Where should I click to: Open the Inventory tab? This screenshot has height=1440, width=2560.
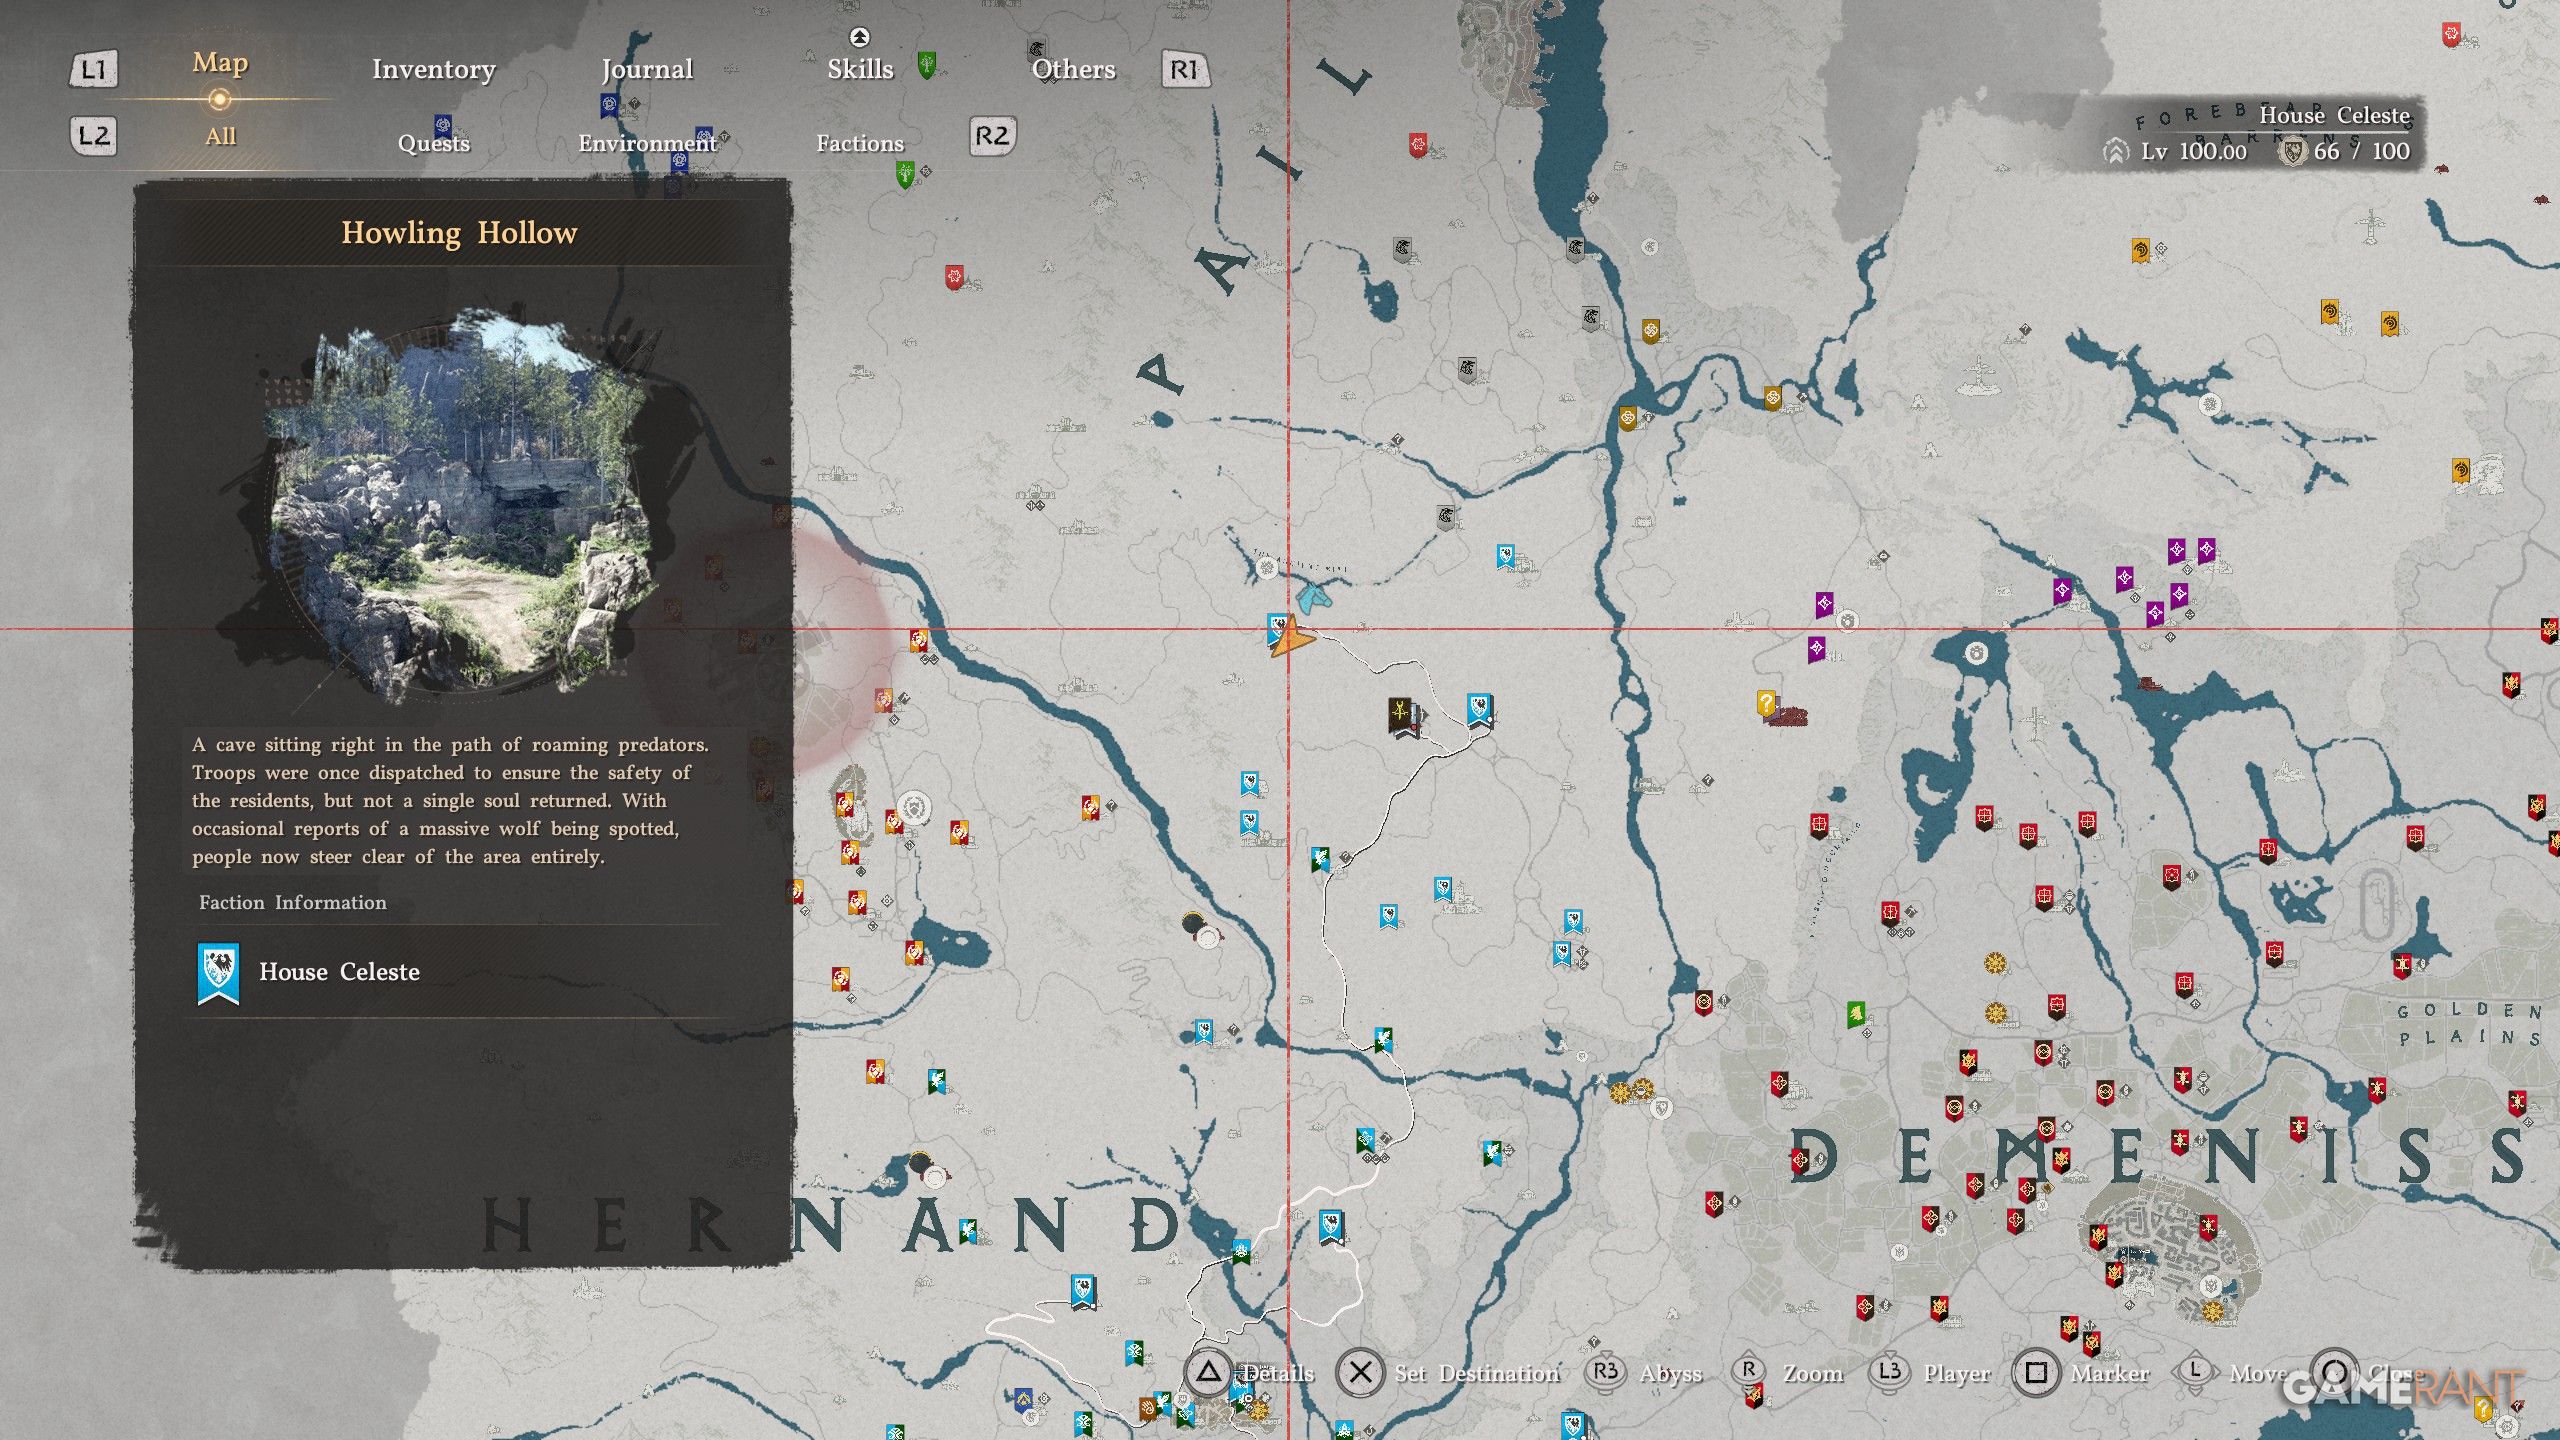tap(433, 69)
